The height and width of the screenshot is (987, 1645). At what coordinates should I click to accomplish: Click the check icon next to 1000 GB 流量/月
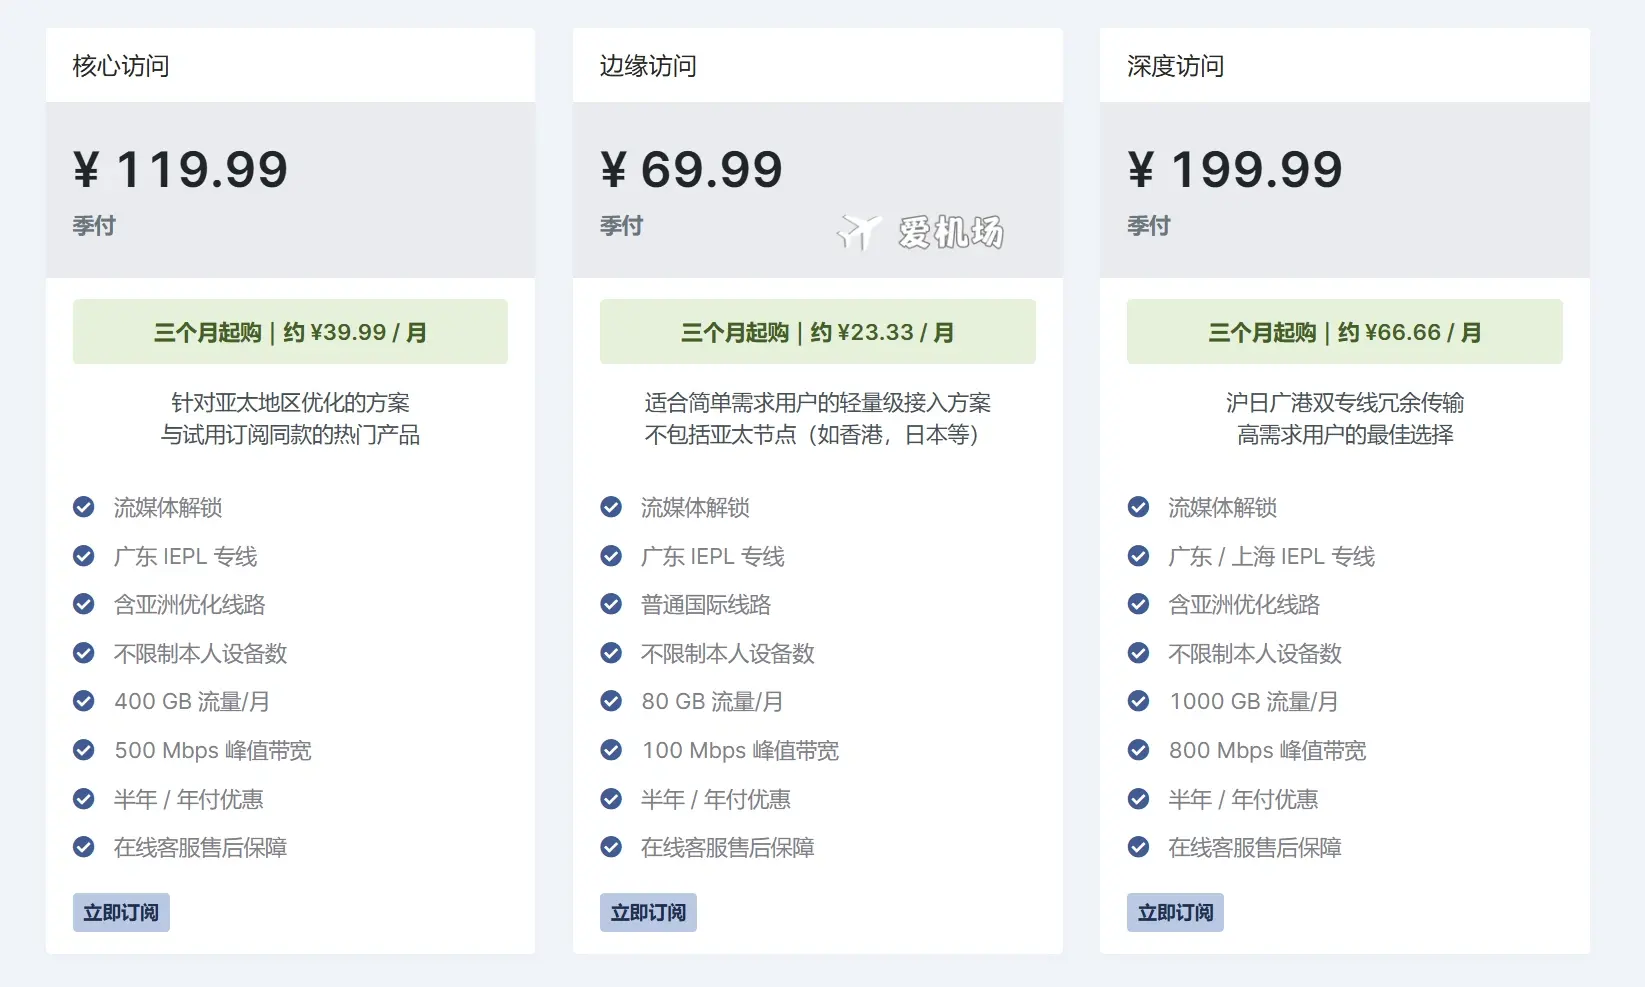1138,701
